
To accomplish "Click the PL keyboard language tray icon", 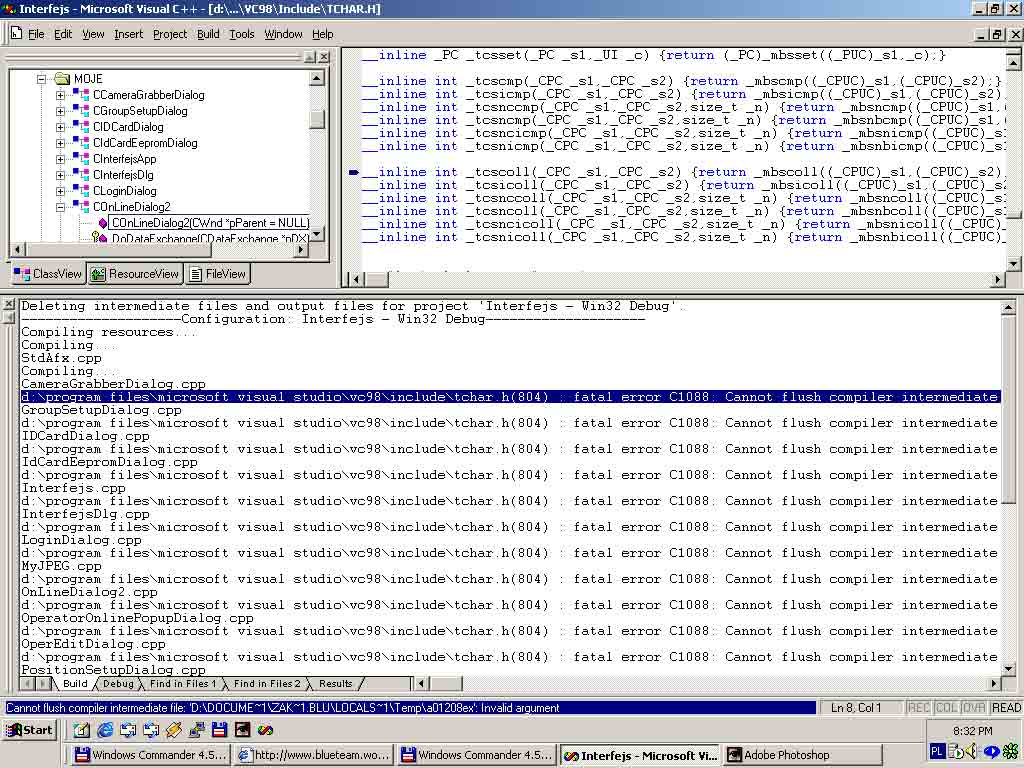I will tap(936, 752).
